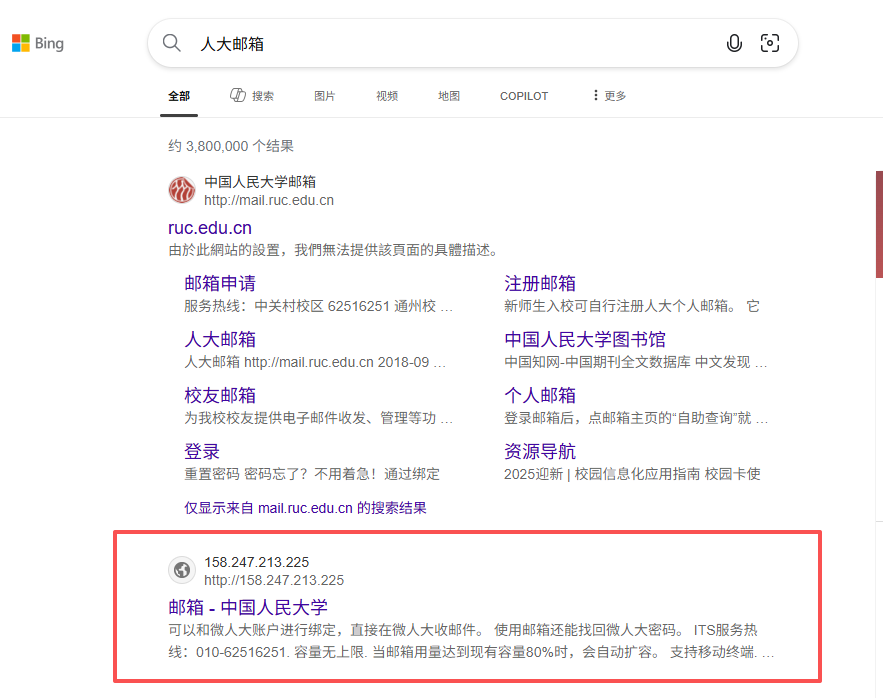The image size is (883, 698).
Task: Click the 注册邮箱 link
Action: (x=539, y=283)
